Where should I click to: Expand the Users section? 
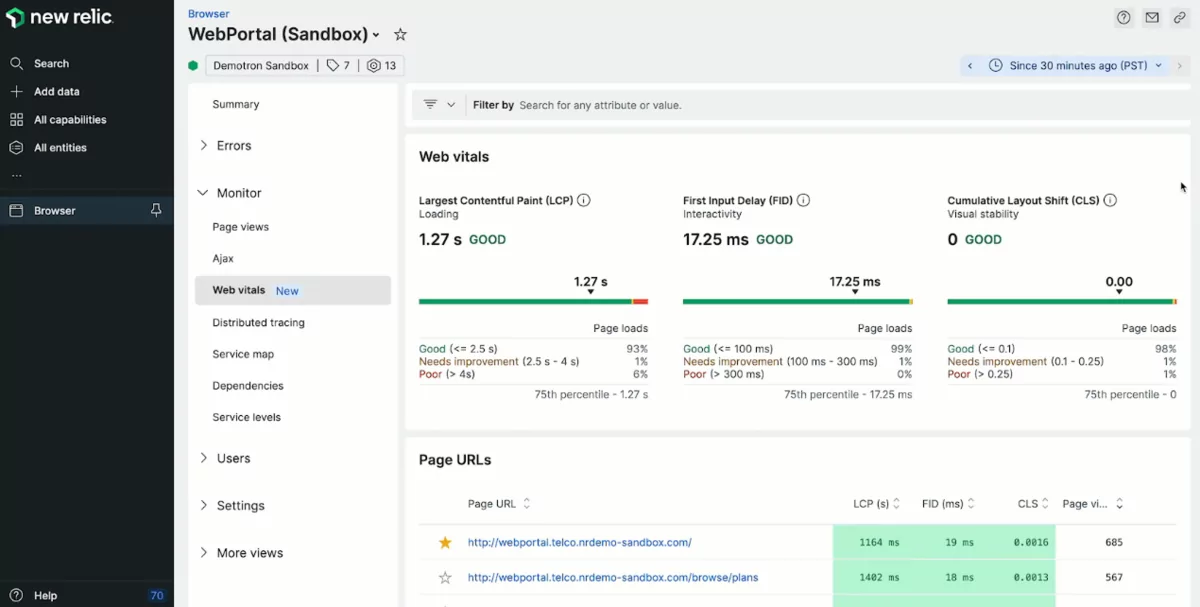(225, 458)
